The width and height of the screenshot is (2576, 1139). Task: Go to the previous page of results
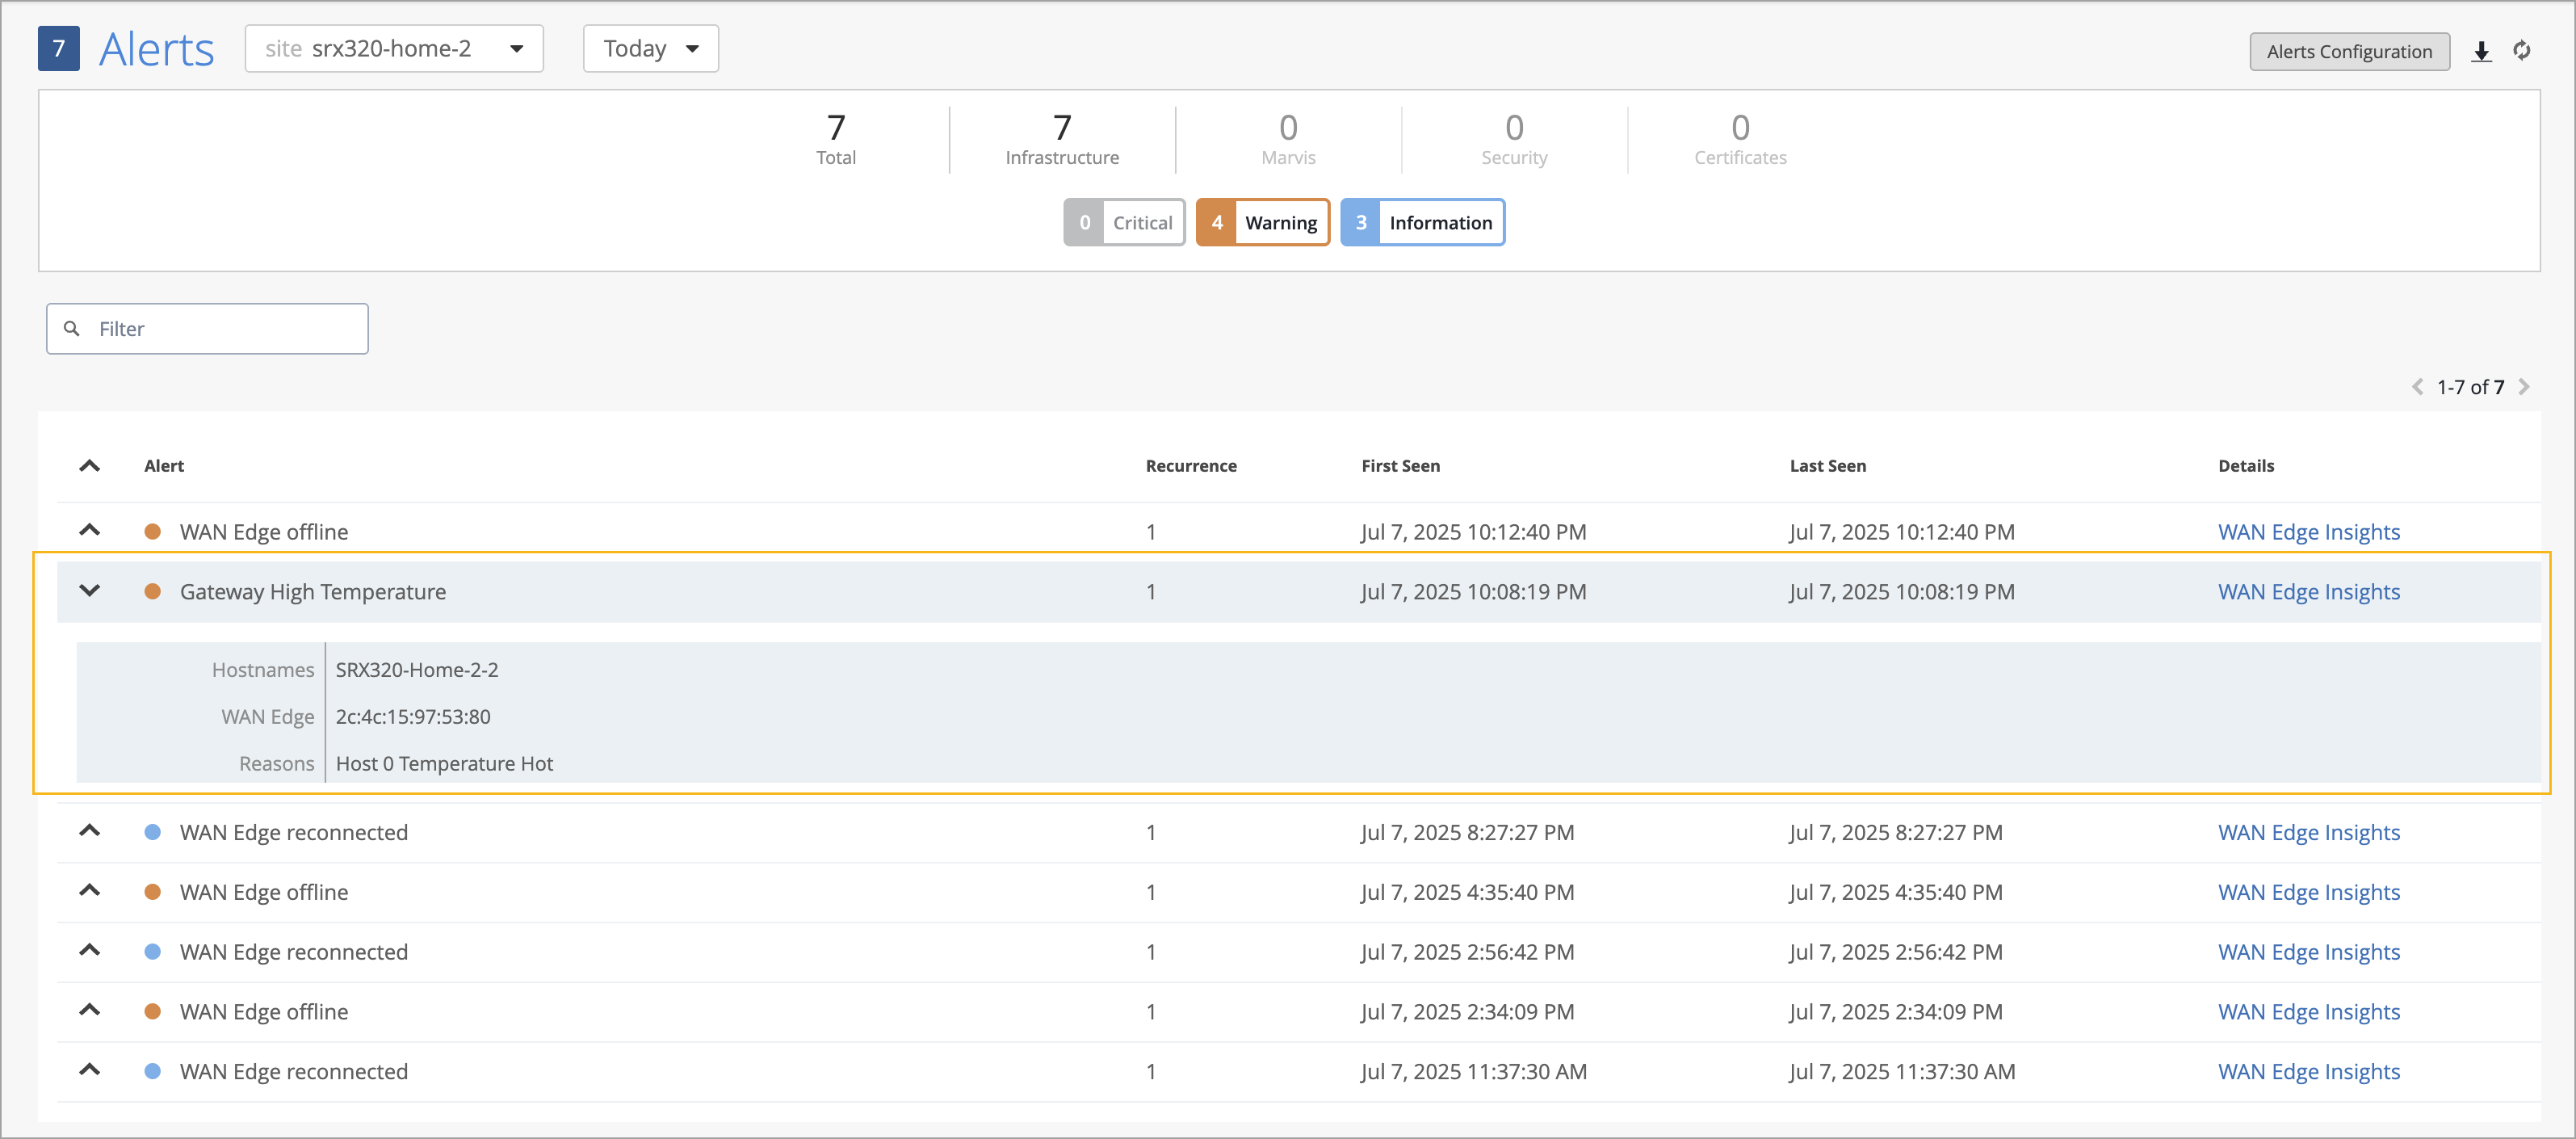click(x=2417, y=387)
